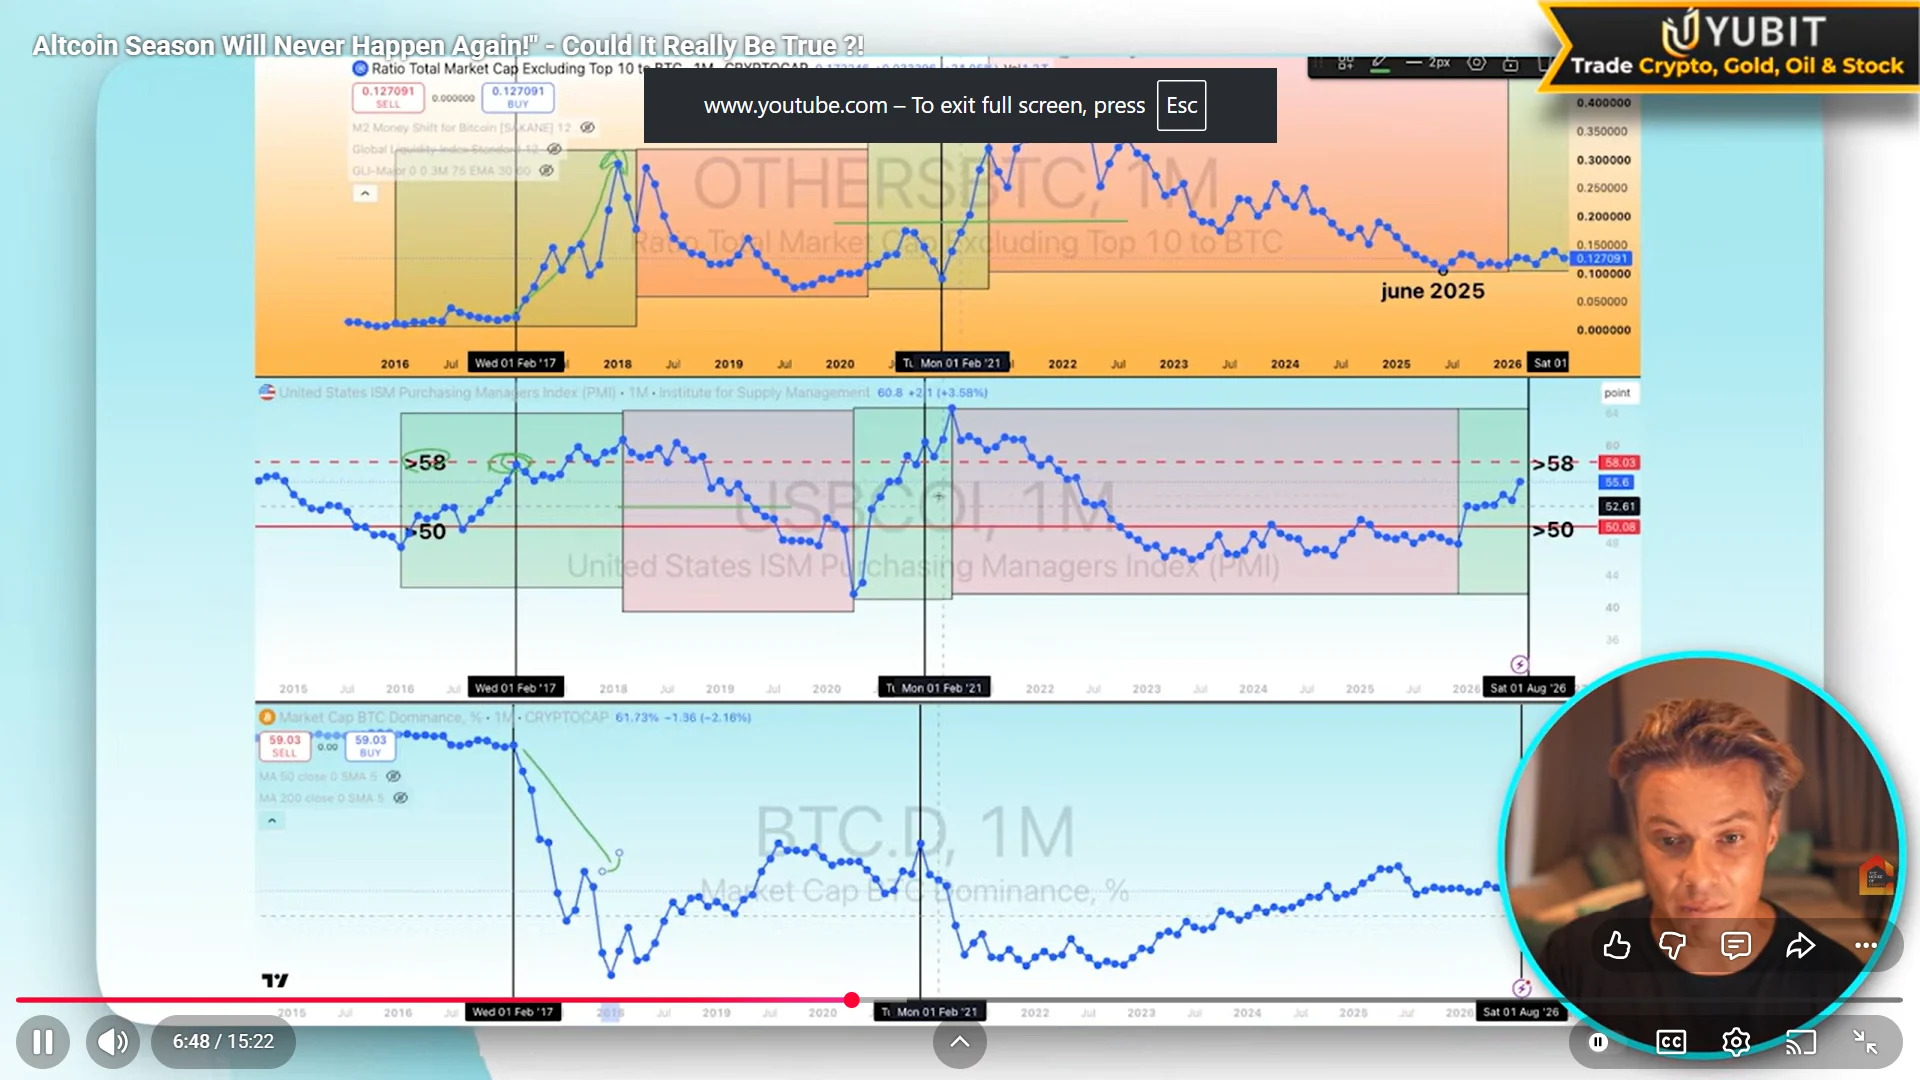Share the video via arrow icon
This screenshot has width=1920, height=1080.
coord(1800,945)
